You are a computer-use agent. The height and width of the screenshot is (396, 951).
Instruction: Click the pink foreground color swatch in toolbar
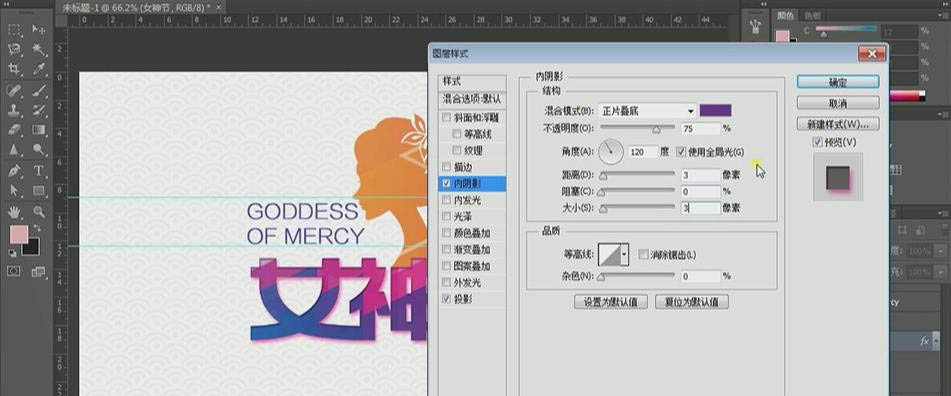coord(19,235)
